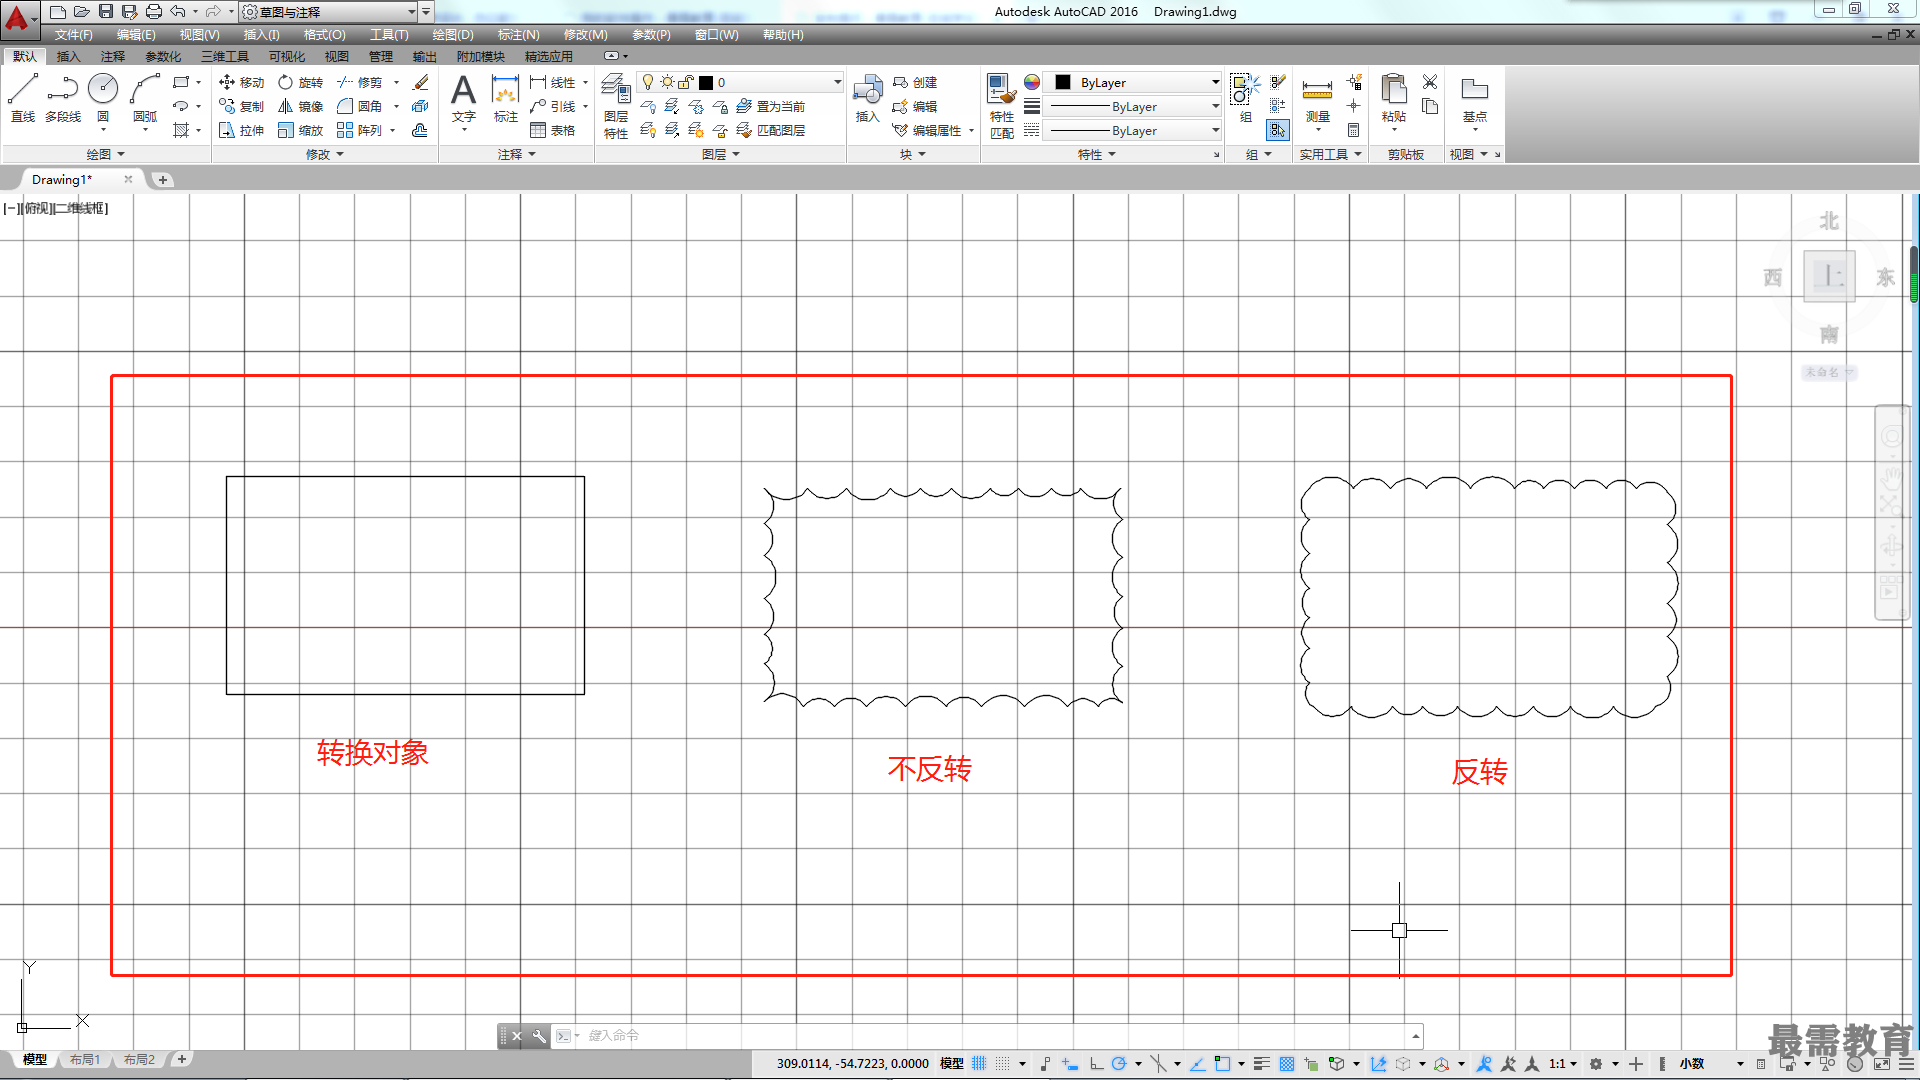Viewport: 1920px width, 1080px height.
Task: Expand the 注释 (Annotation) panel
Action: [x=517, y=154]
